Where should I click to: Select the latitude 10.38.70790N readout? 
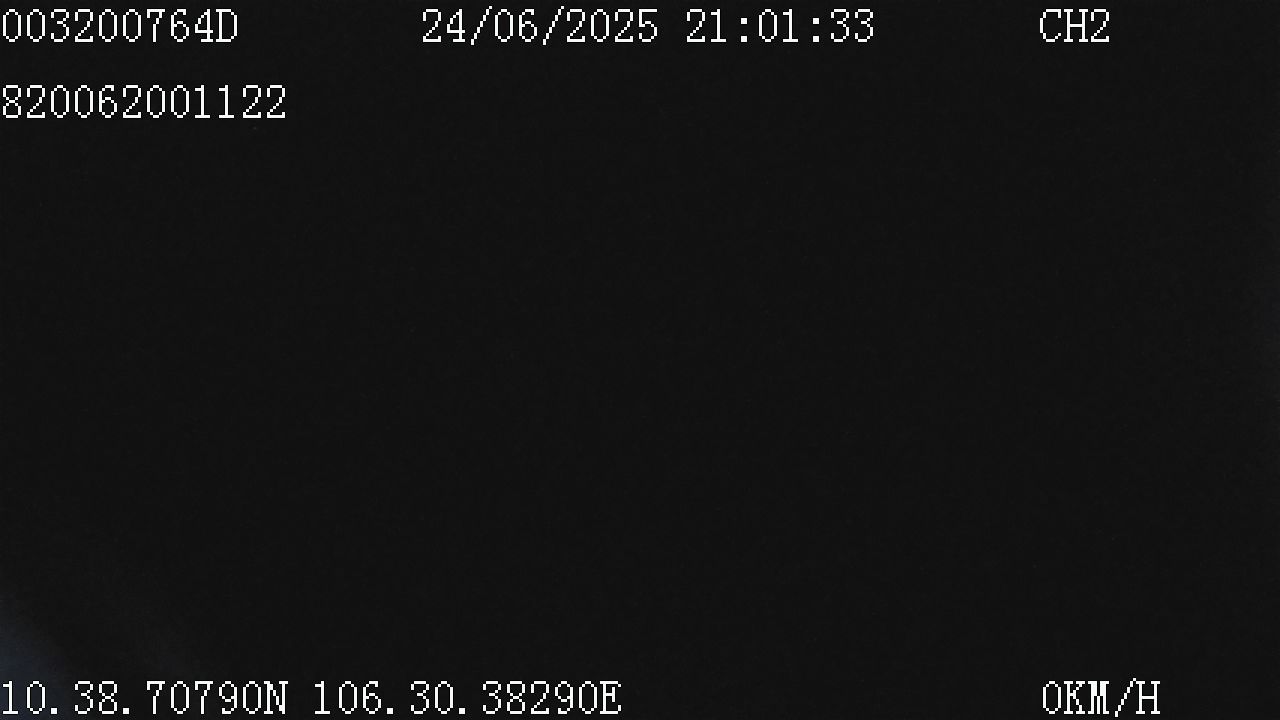[x=144, y=698]
